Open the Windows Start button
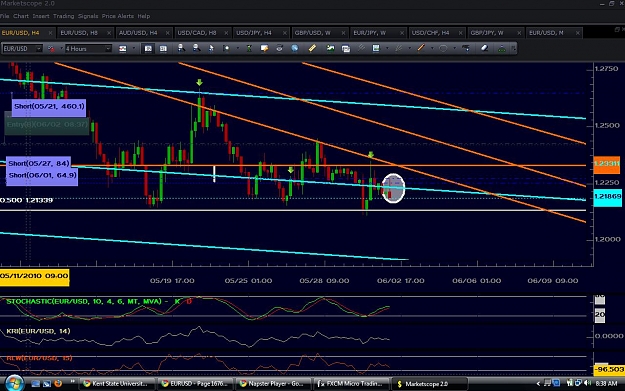 [14, 383]
